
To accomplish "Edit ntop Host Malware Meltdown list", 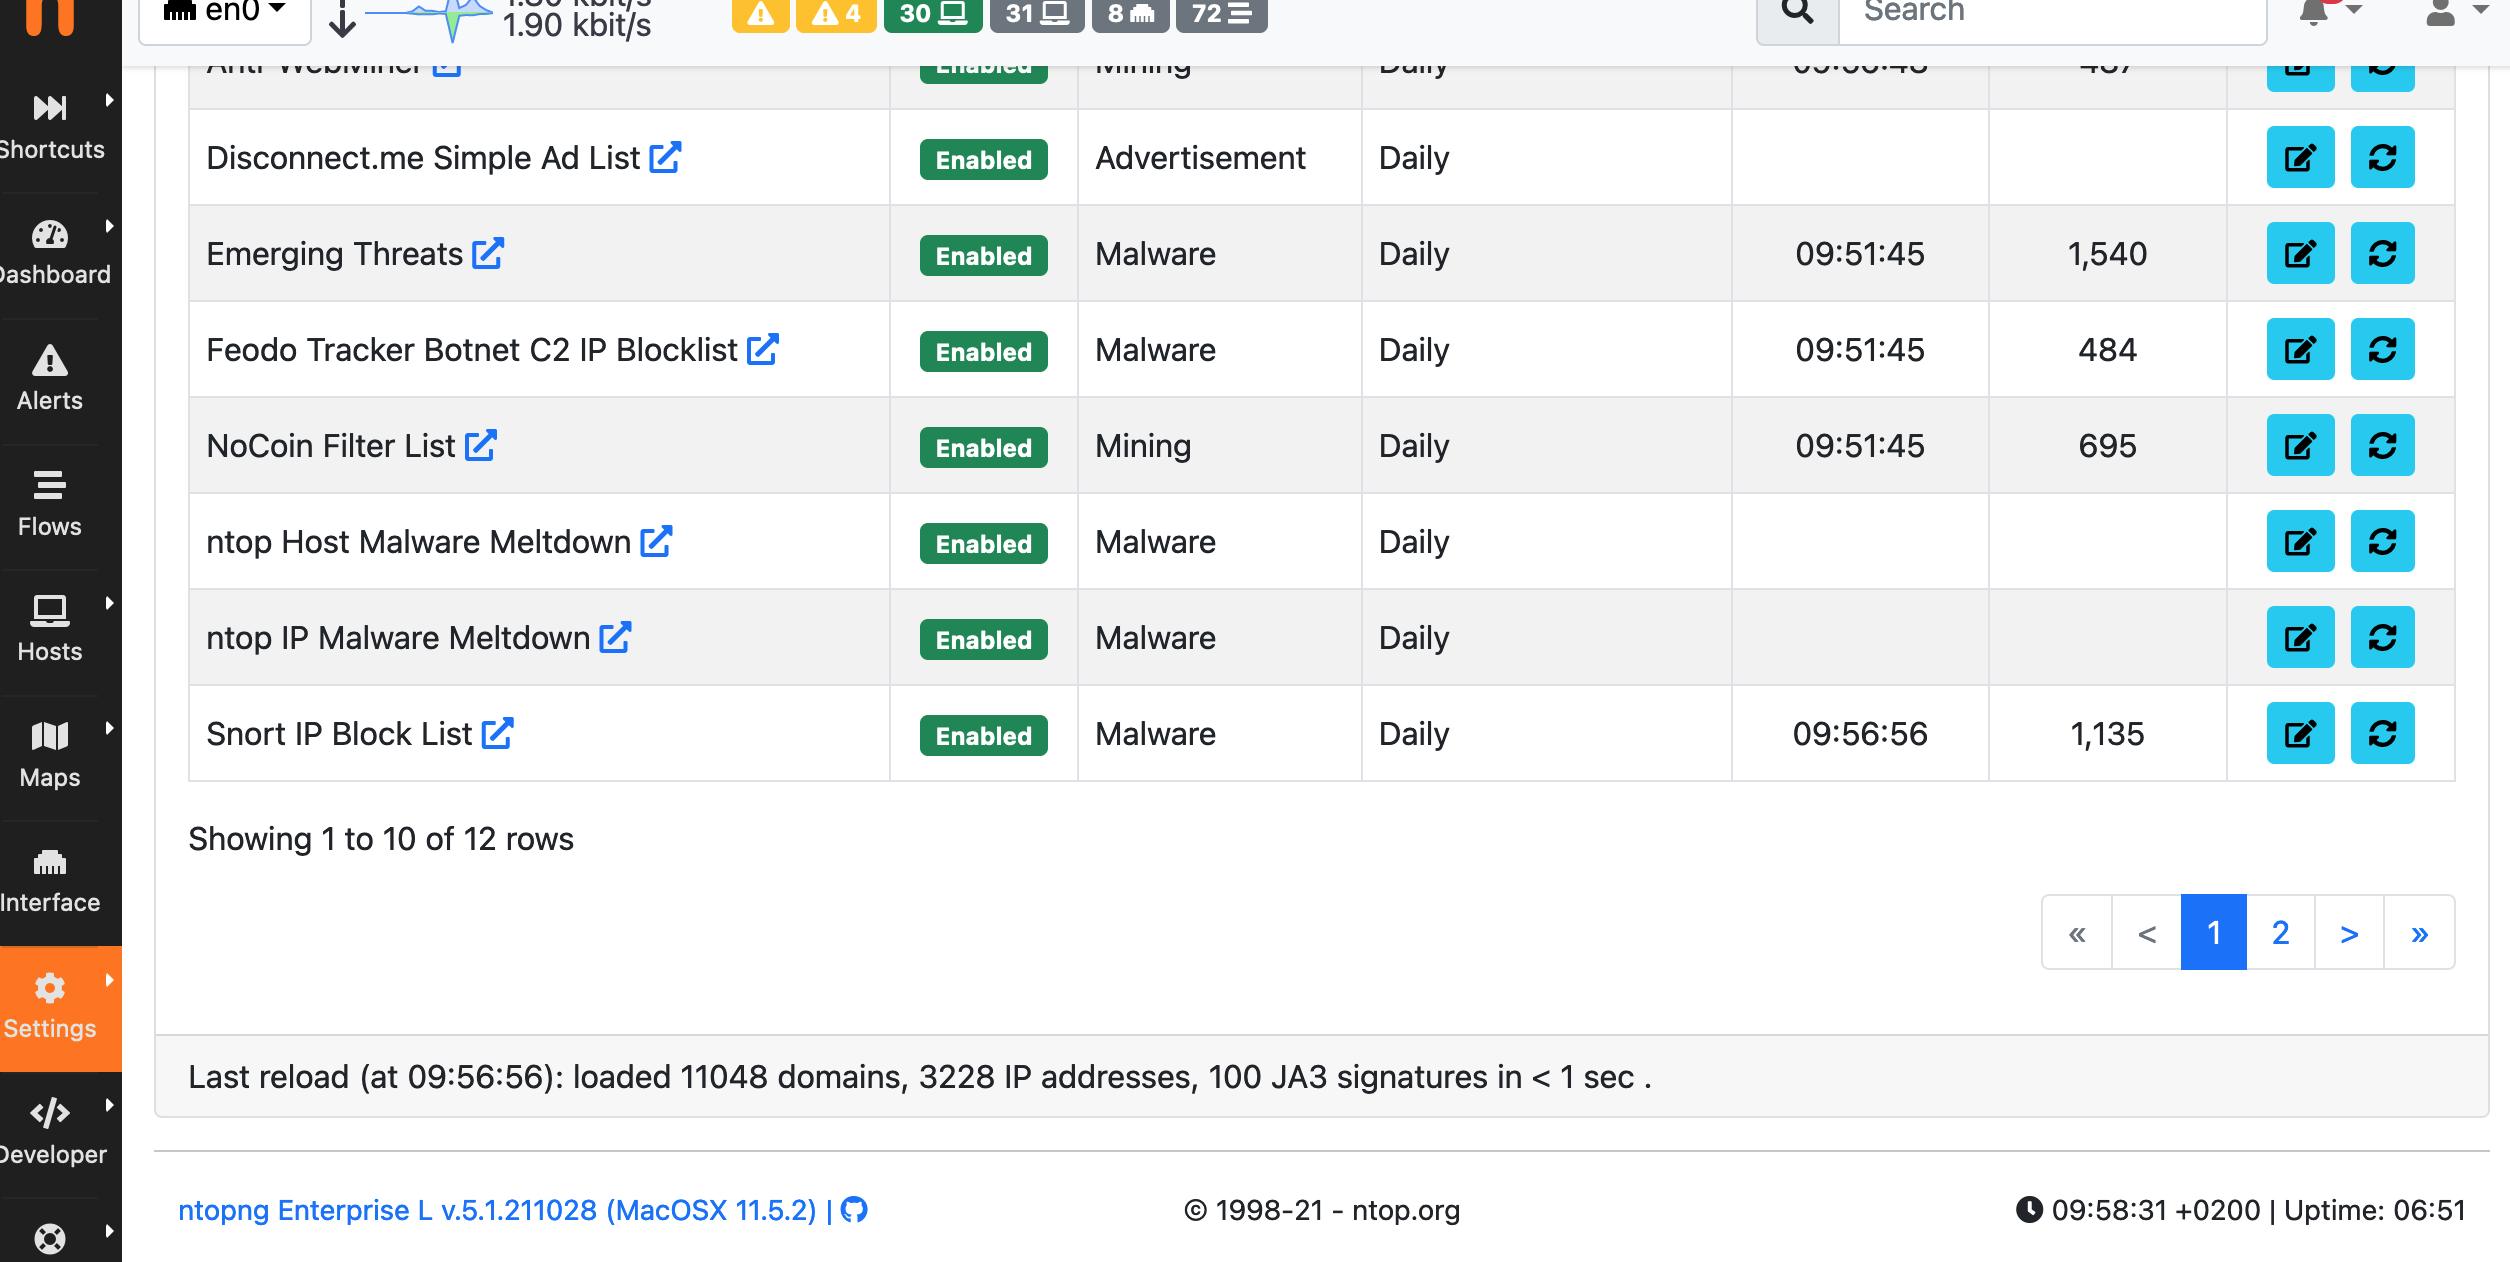I will pos(2300,541).
